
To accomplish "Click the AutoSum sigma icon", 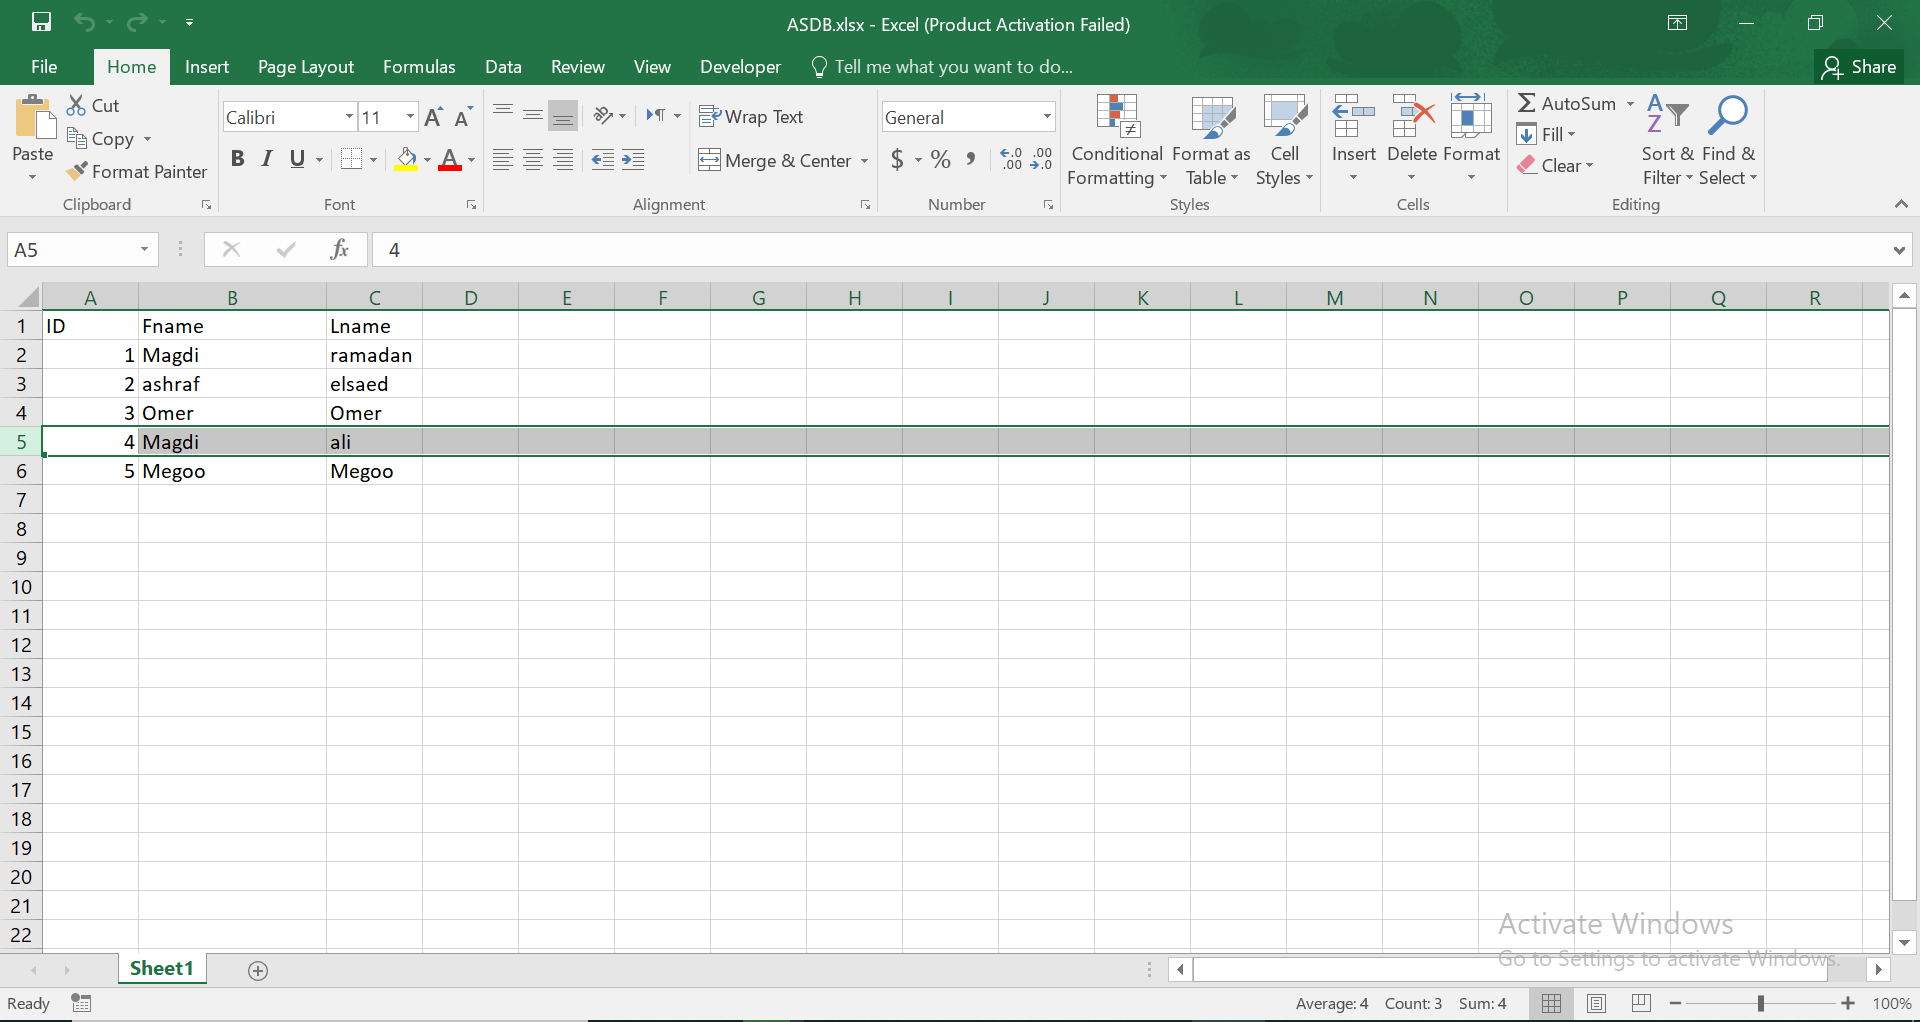I will click(x=1526, y=103).
